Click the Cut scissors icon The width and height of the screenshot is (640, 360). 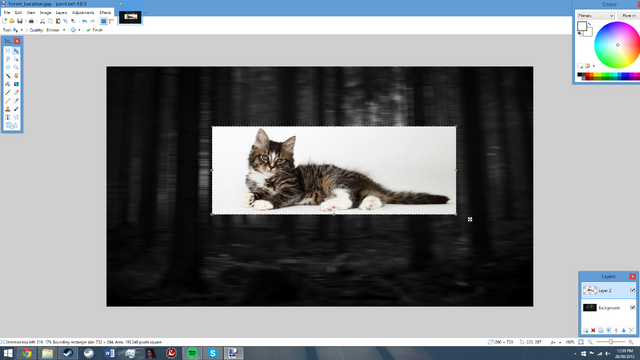click(x=42, y=21)
